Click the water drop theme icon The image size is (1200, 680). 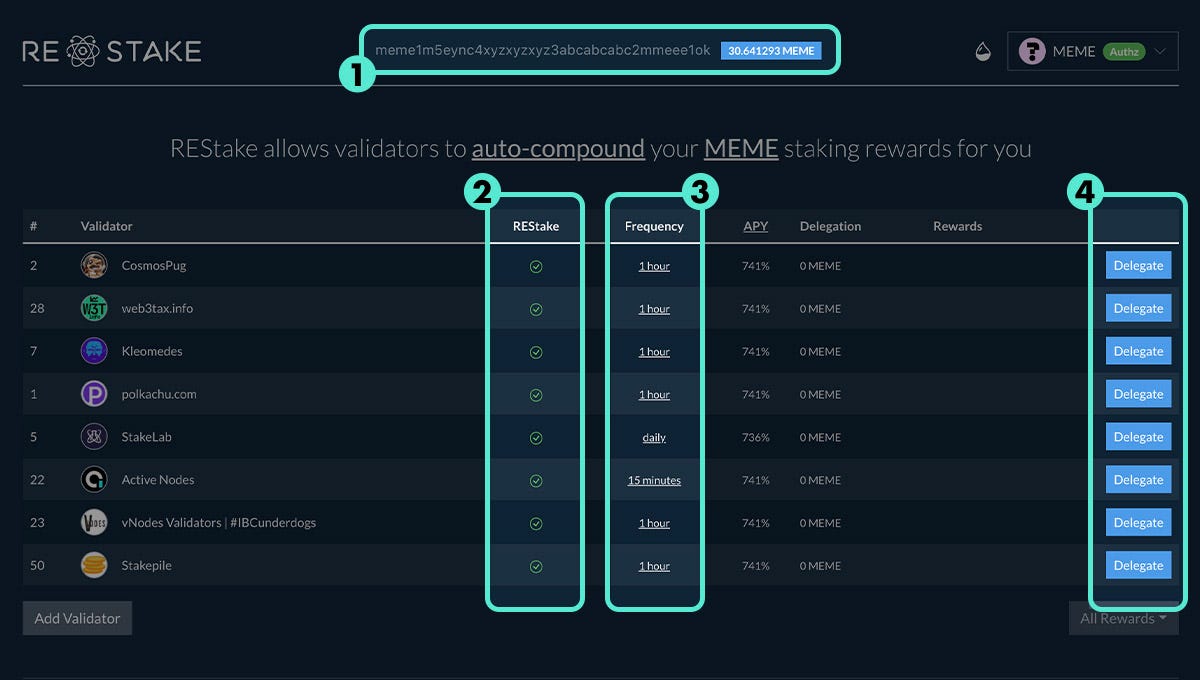[x=983, y=52]
